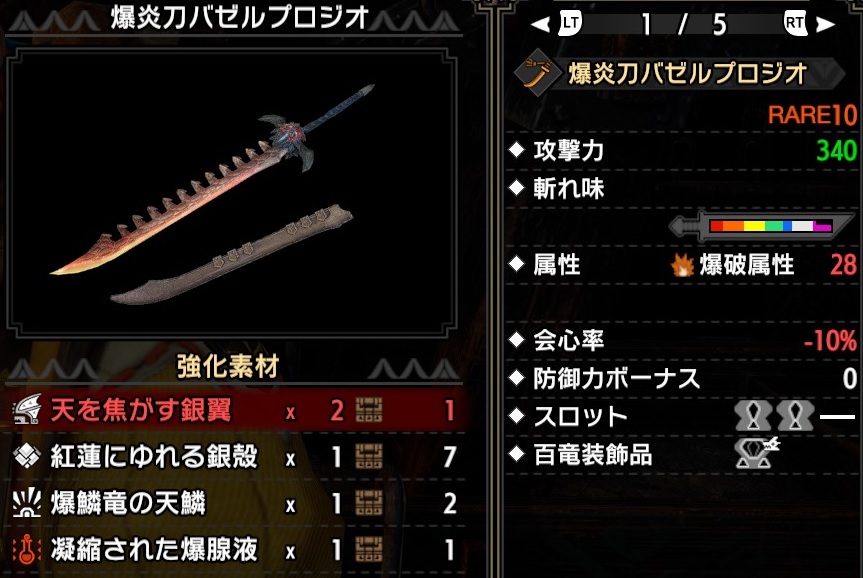Select 爆鱗竜の天鱗 material row
Screen dimensions: 863x578
tap(234, 504)
